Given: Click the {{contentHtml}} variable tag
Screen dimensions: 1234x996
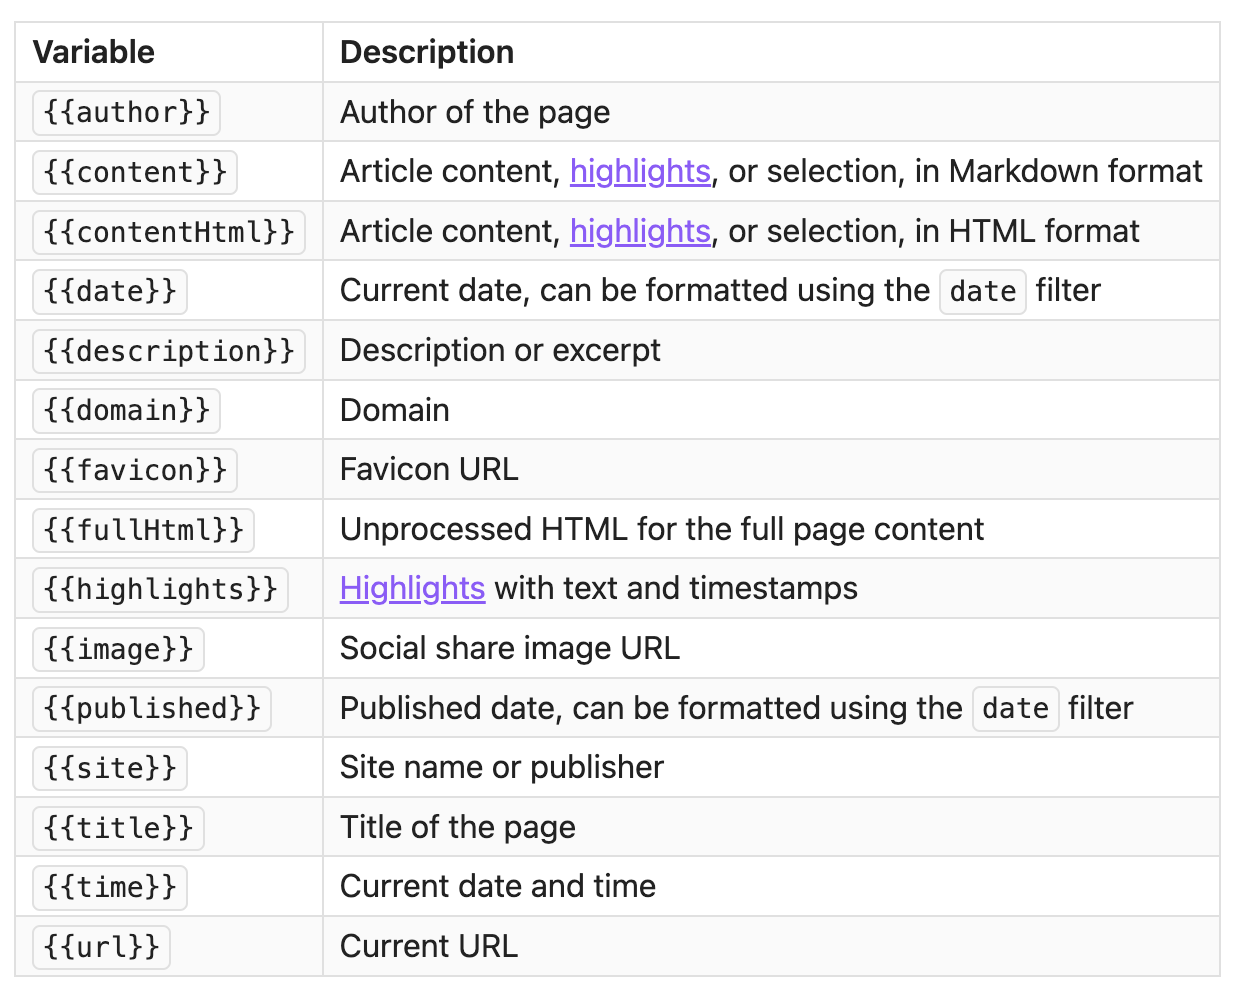Looking at the screenshot, I should pos(168,232).
